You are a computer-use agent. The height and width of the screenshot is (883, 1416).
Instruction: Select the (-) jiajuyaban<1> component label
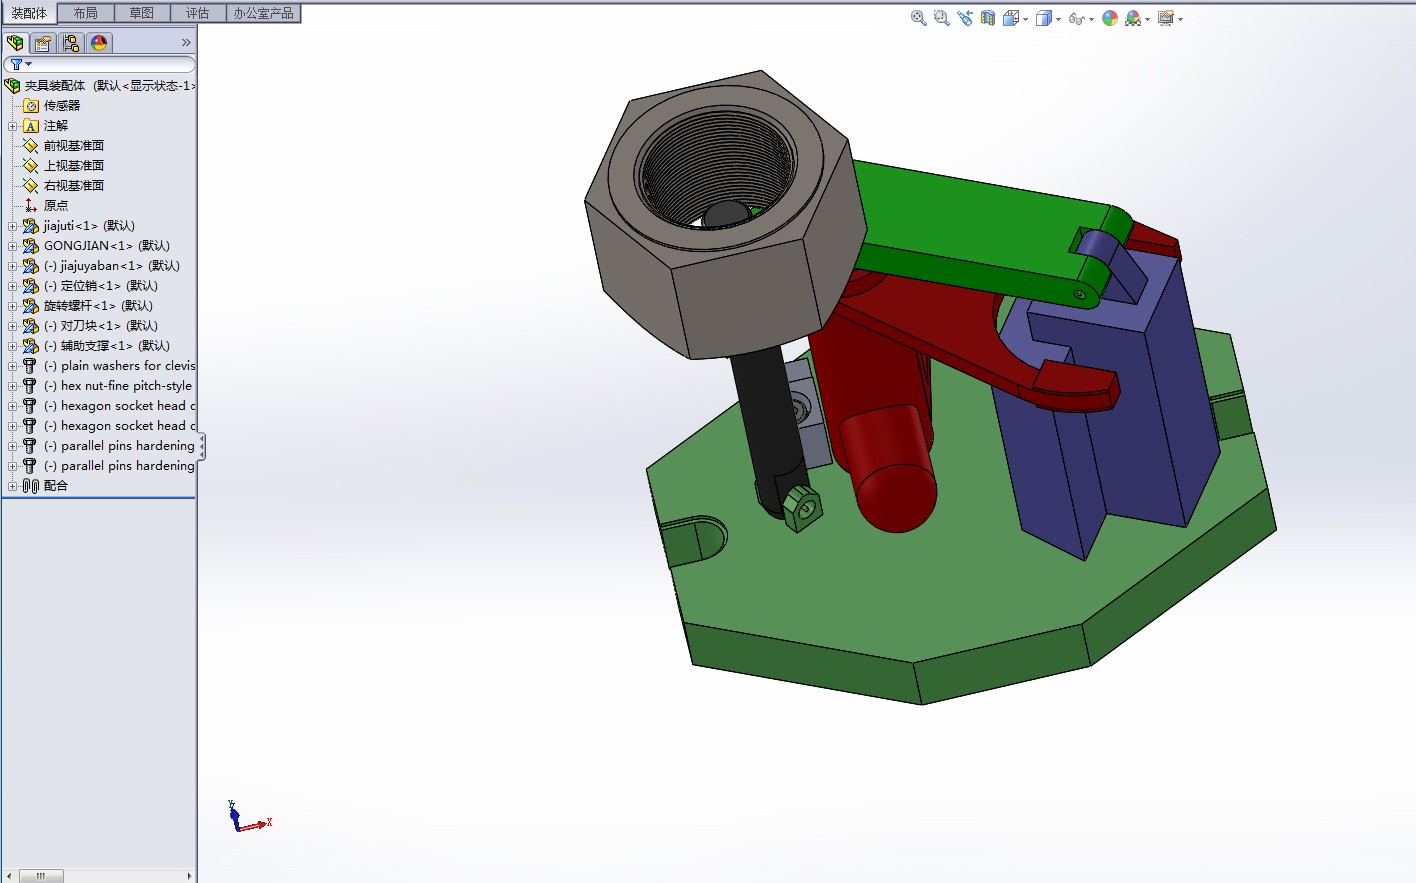click(x=112, y=266)
